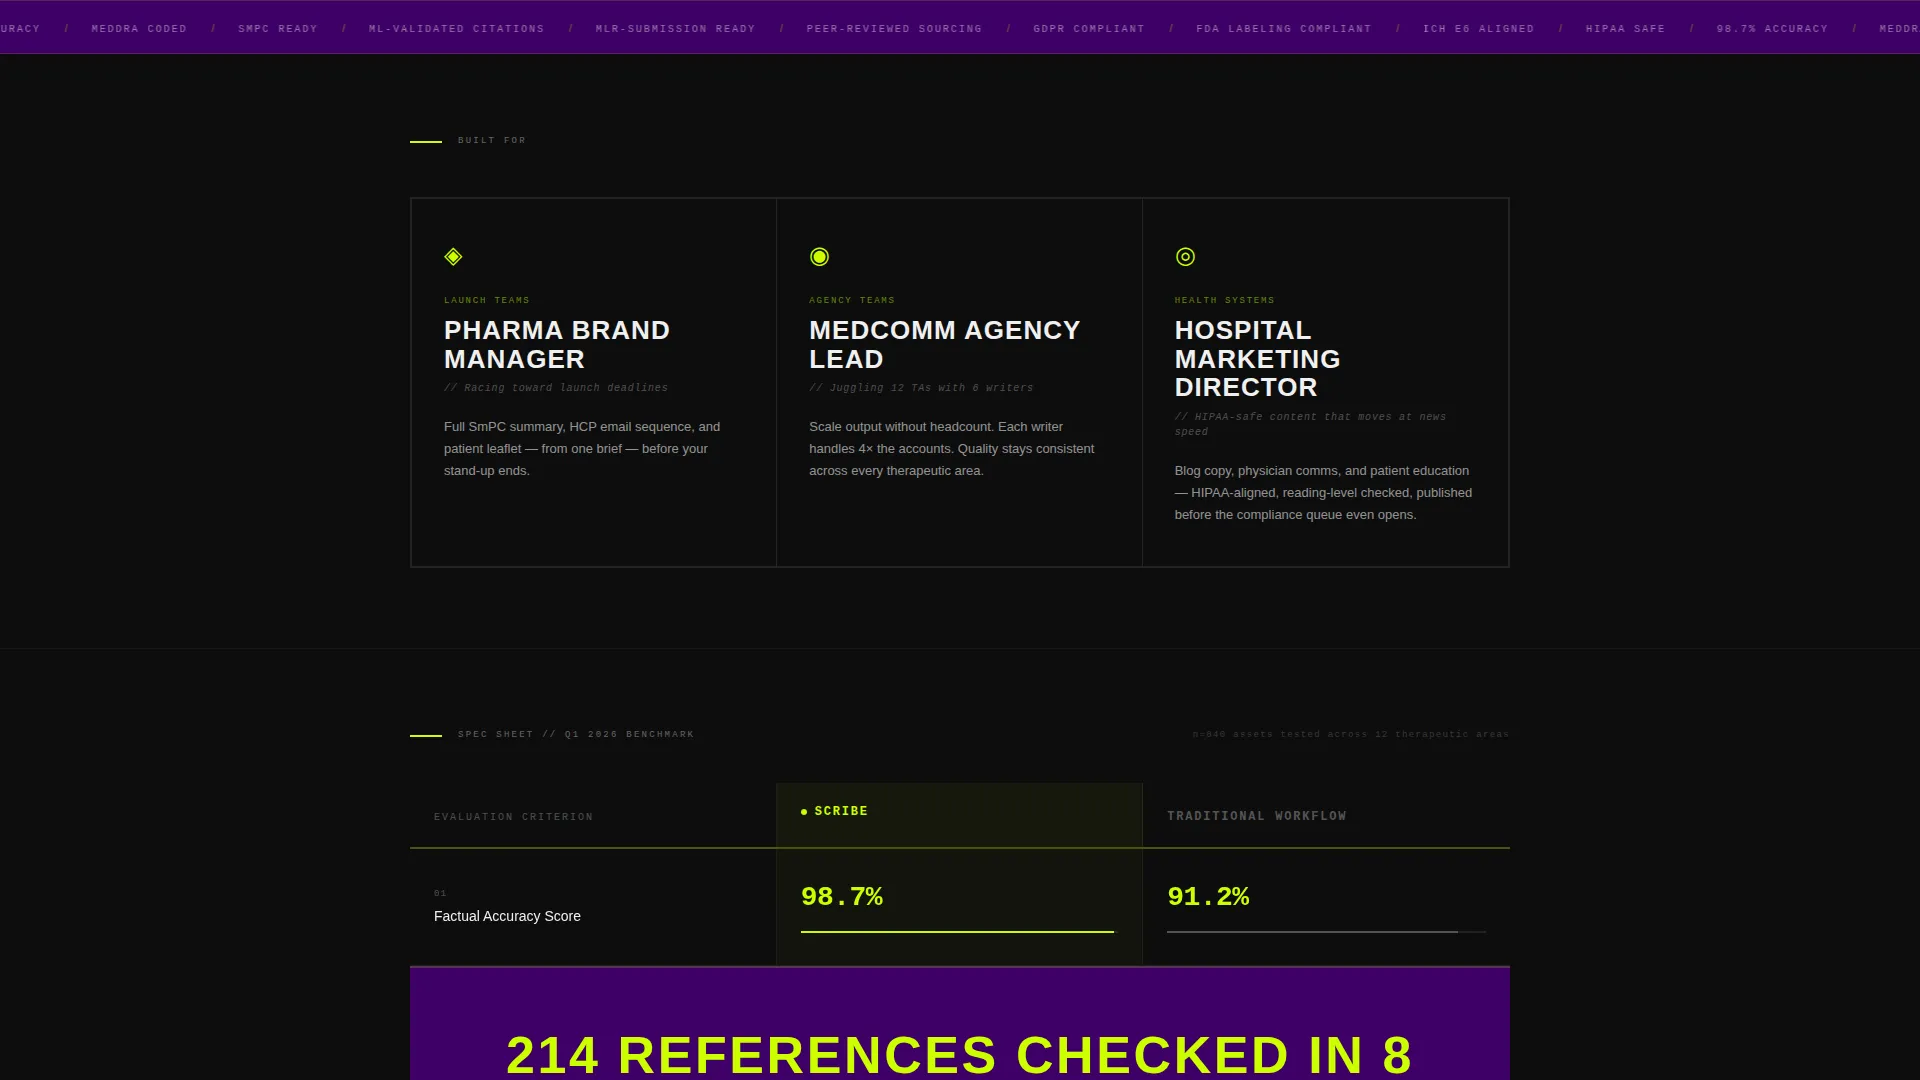Click the Full SmPC summary description paragraph
This screenshot has width=1920, height=1080.
click(582, 449)
